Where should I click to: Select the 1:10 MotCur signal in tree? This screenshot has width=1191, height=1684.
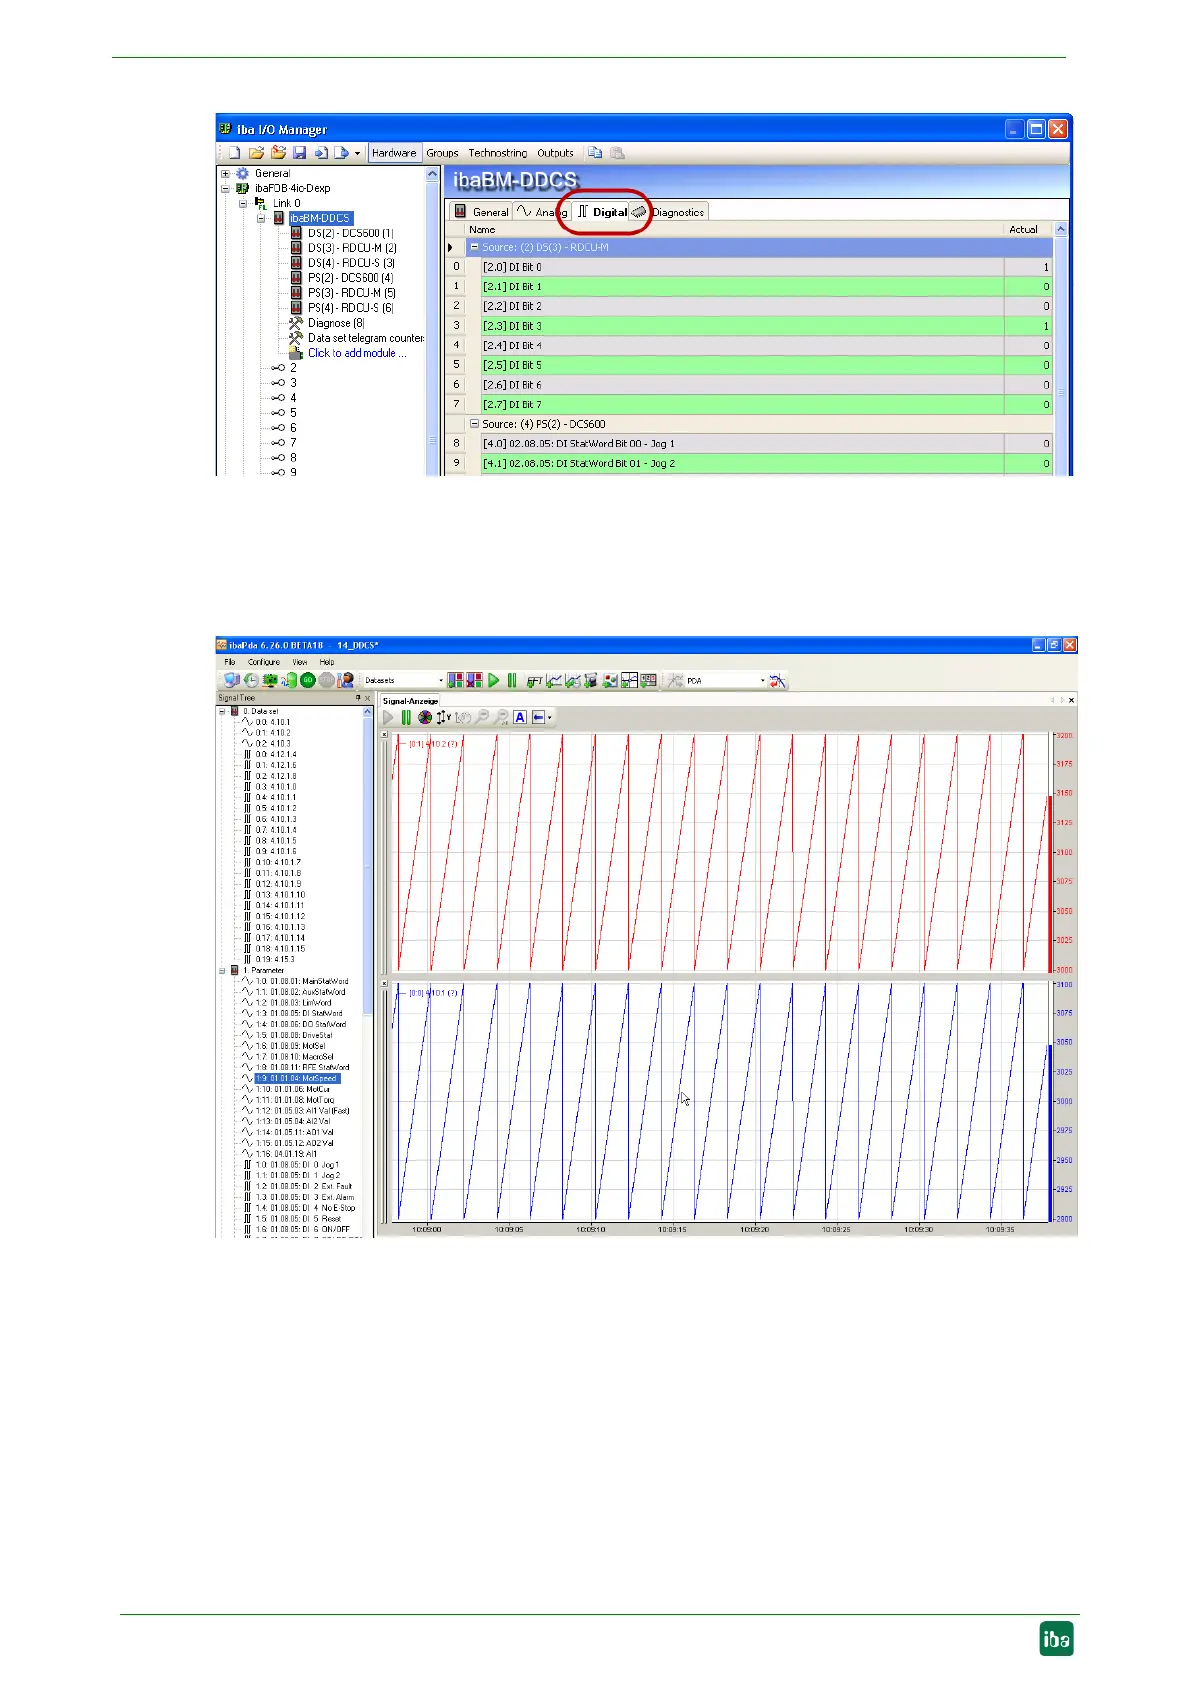pyautogui.click(x=292, y=1089)
